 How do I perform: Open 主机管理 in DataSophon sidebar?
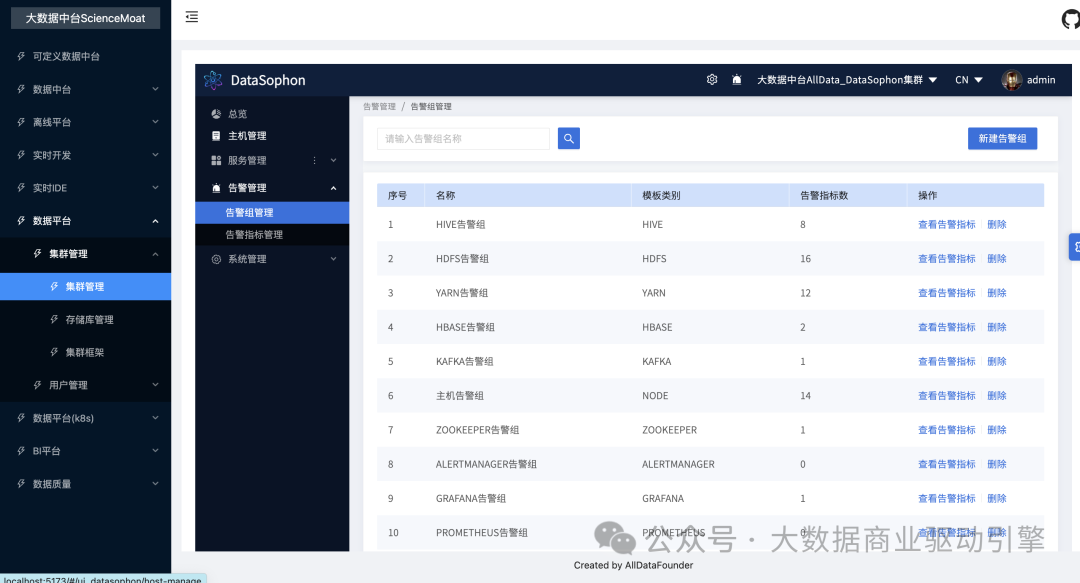tap(247, 136)
